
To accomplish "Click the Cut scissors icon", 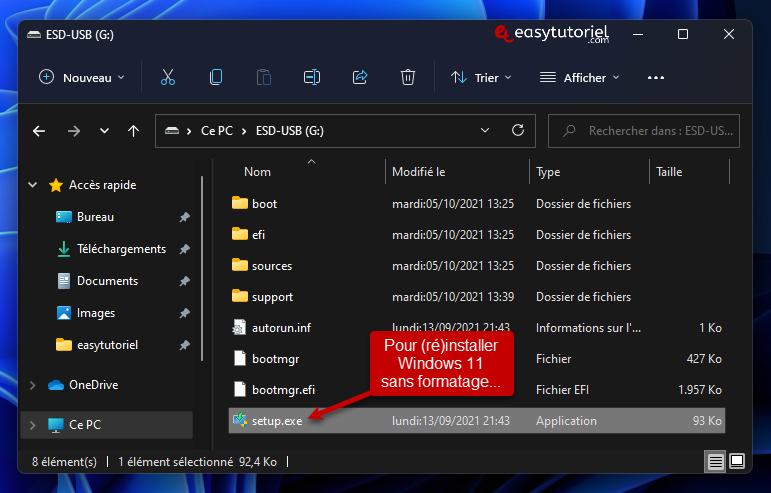I will [168, 78].
